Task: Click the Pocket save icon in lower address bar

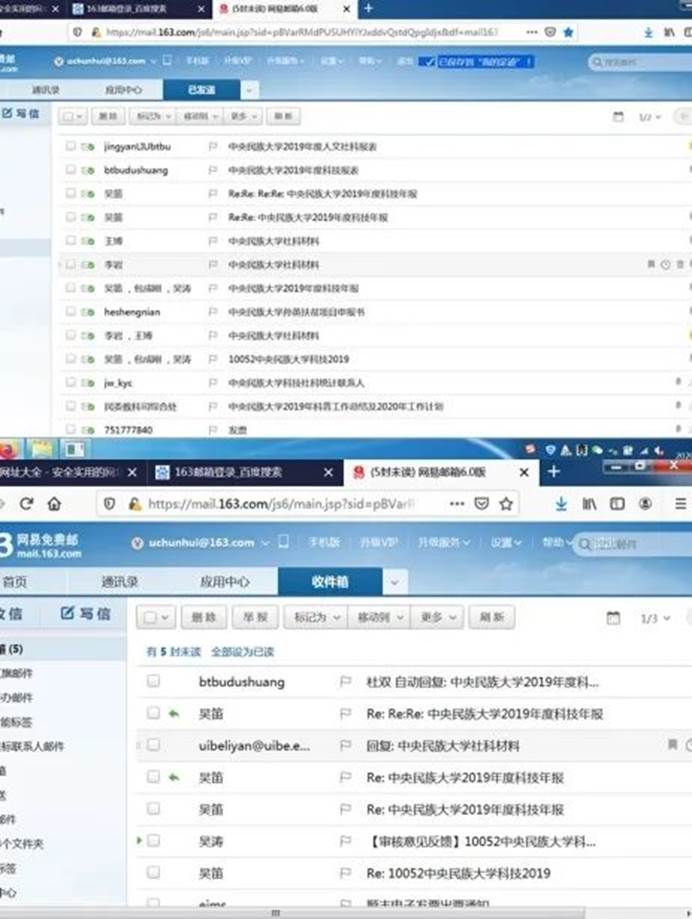Action: (482, 503)
